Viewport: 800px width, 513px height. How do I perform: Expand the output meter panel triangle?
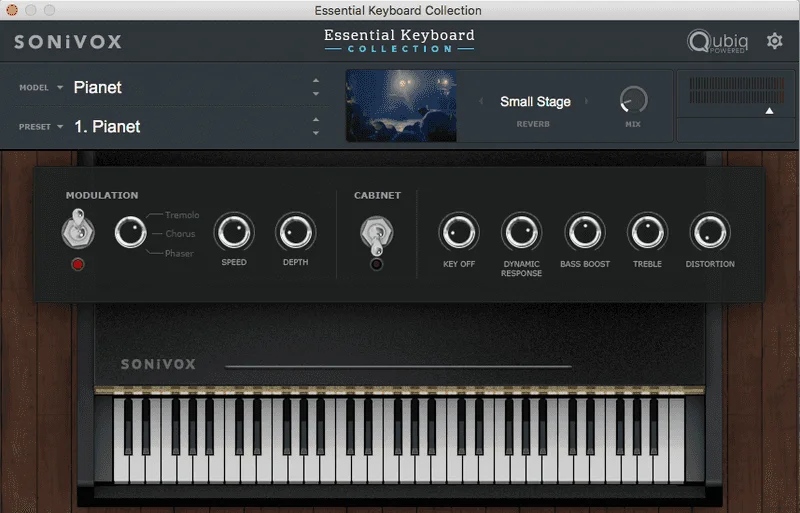tap(769, 111)
